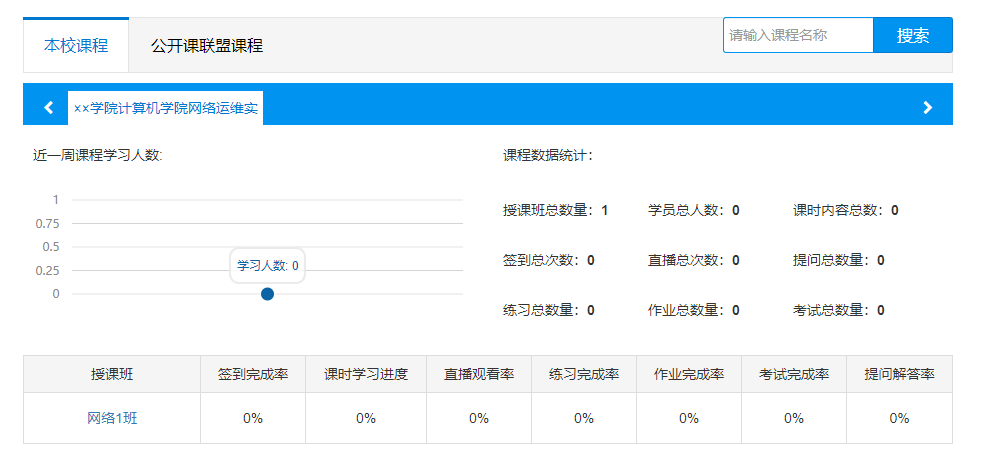This screenshot has height=474, width=990.
Task: Click the 搜索 button
Action: 912,35
